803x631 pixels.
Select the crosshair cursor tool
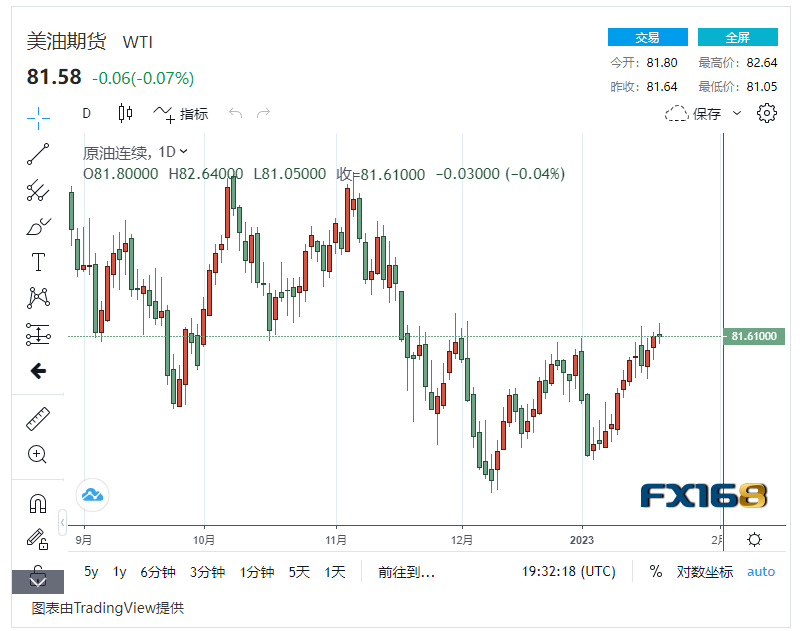pos(38,118)
